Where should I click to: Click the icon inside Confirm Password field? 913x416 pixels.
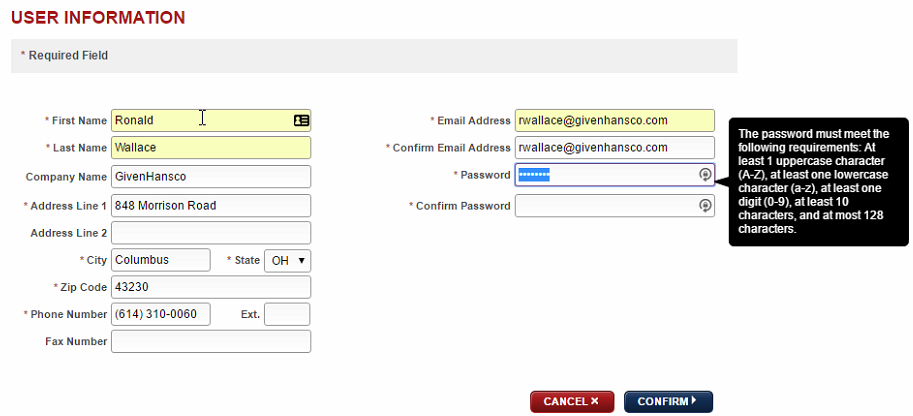point(705,206)
